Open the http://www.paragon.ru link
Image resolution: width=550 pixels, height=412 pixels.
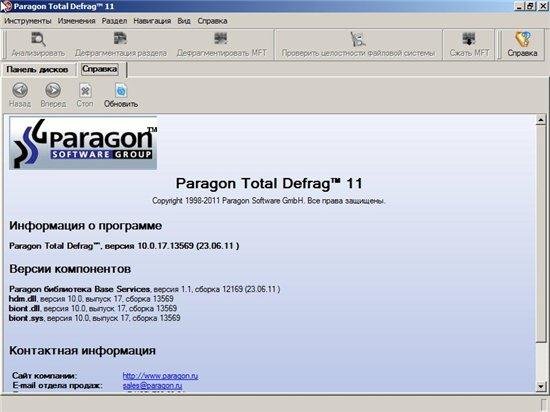(x=160, y=376)
